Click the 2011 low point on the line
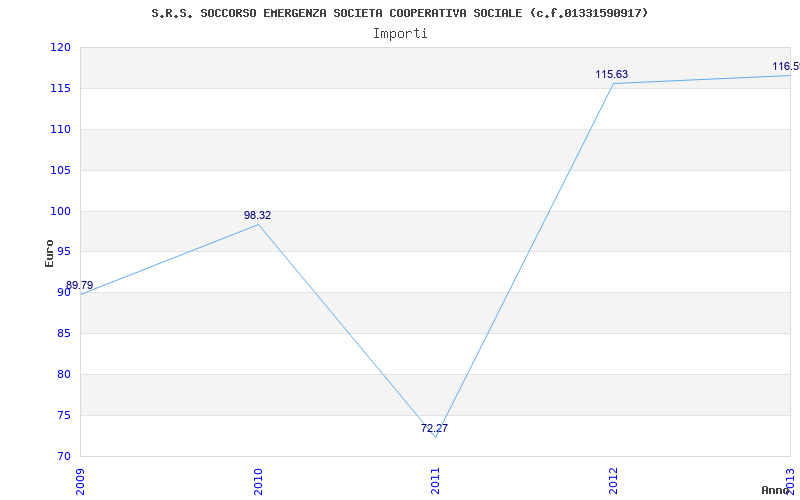 [435, 437]
